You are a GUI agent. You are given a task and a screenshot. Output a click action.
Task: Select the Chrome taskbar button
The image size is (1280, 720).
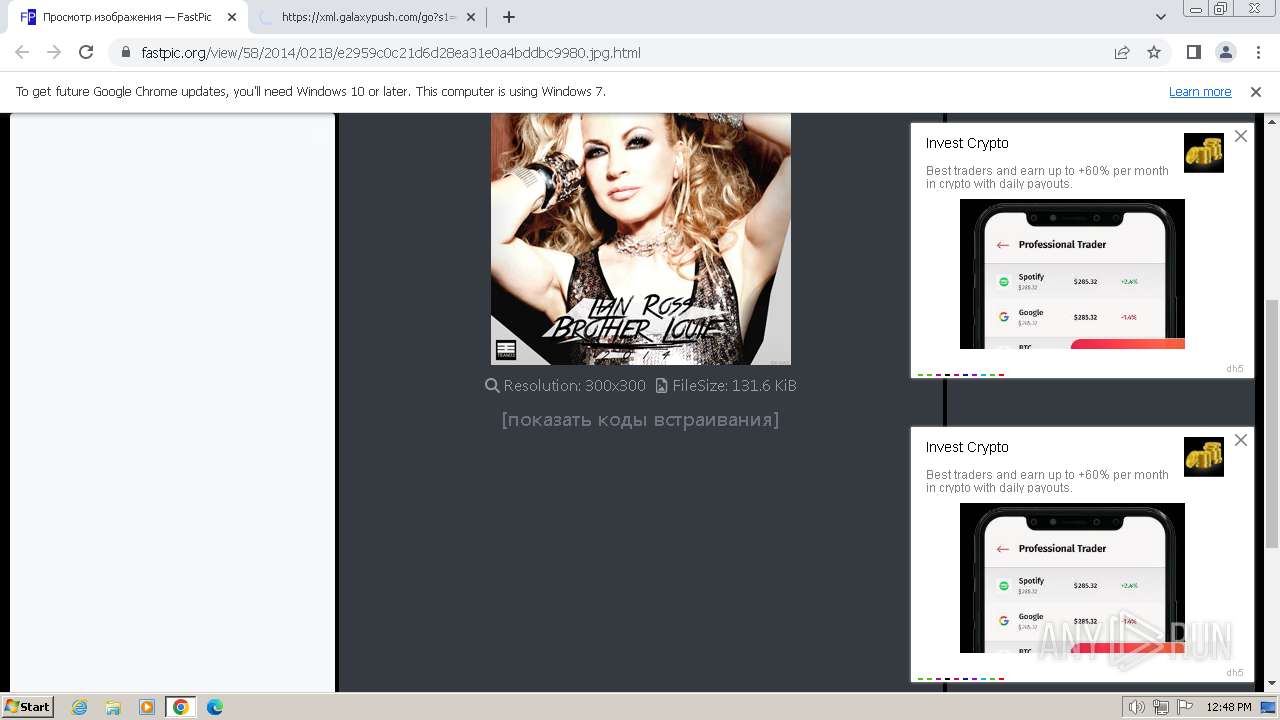click(181, 707)
